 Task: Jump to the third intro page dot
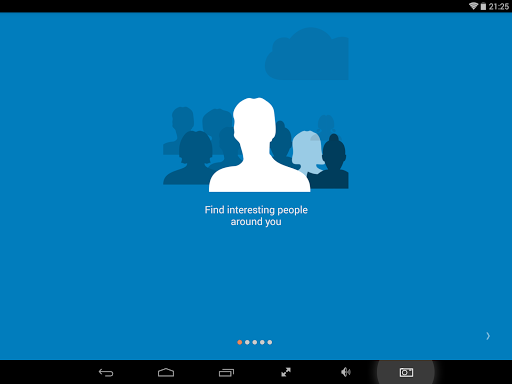point(255,342)
